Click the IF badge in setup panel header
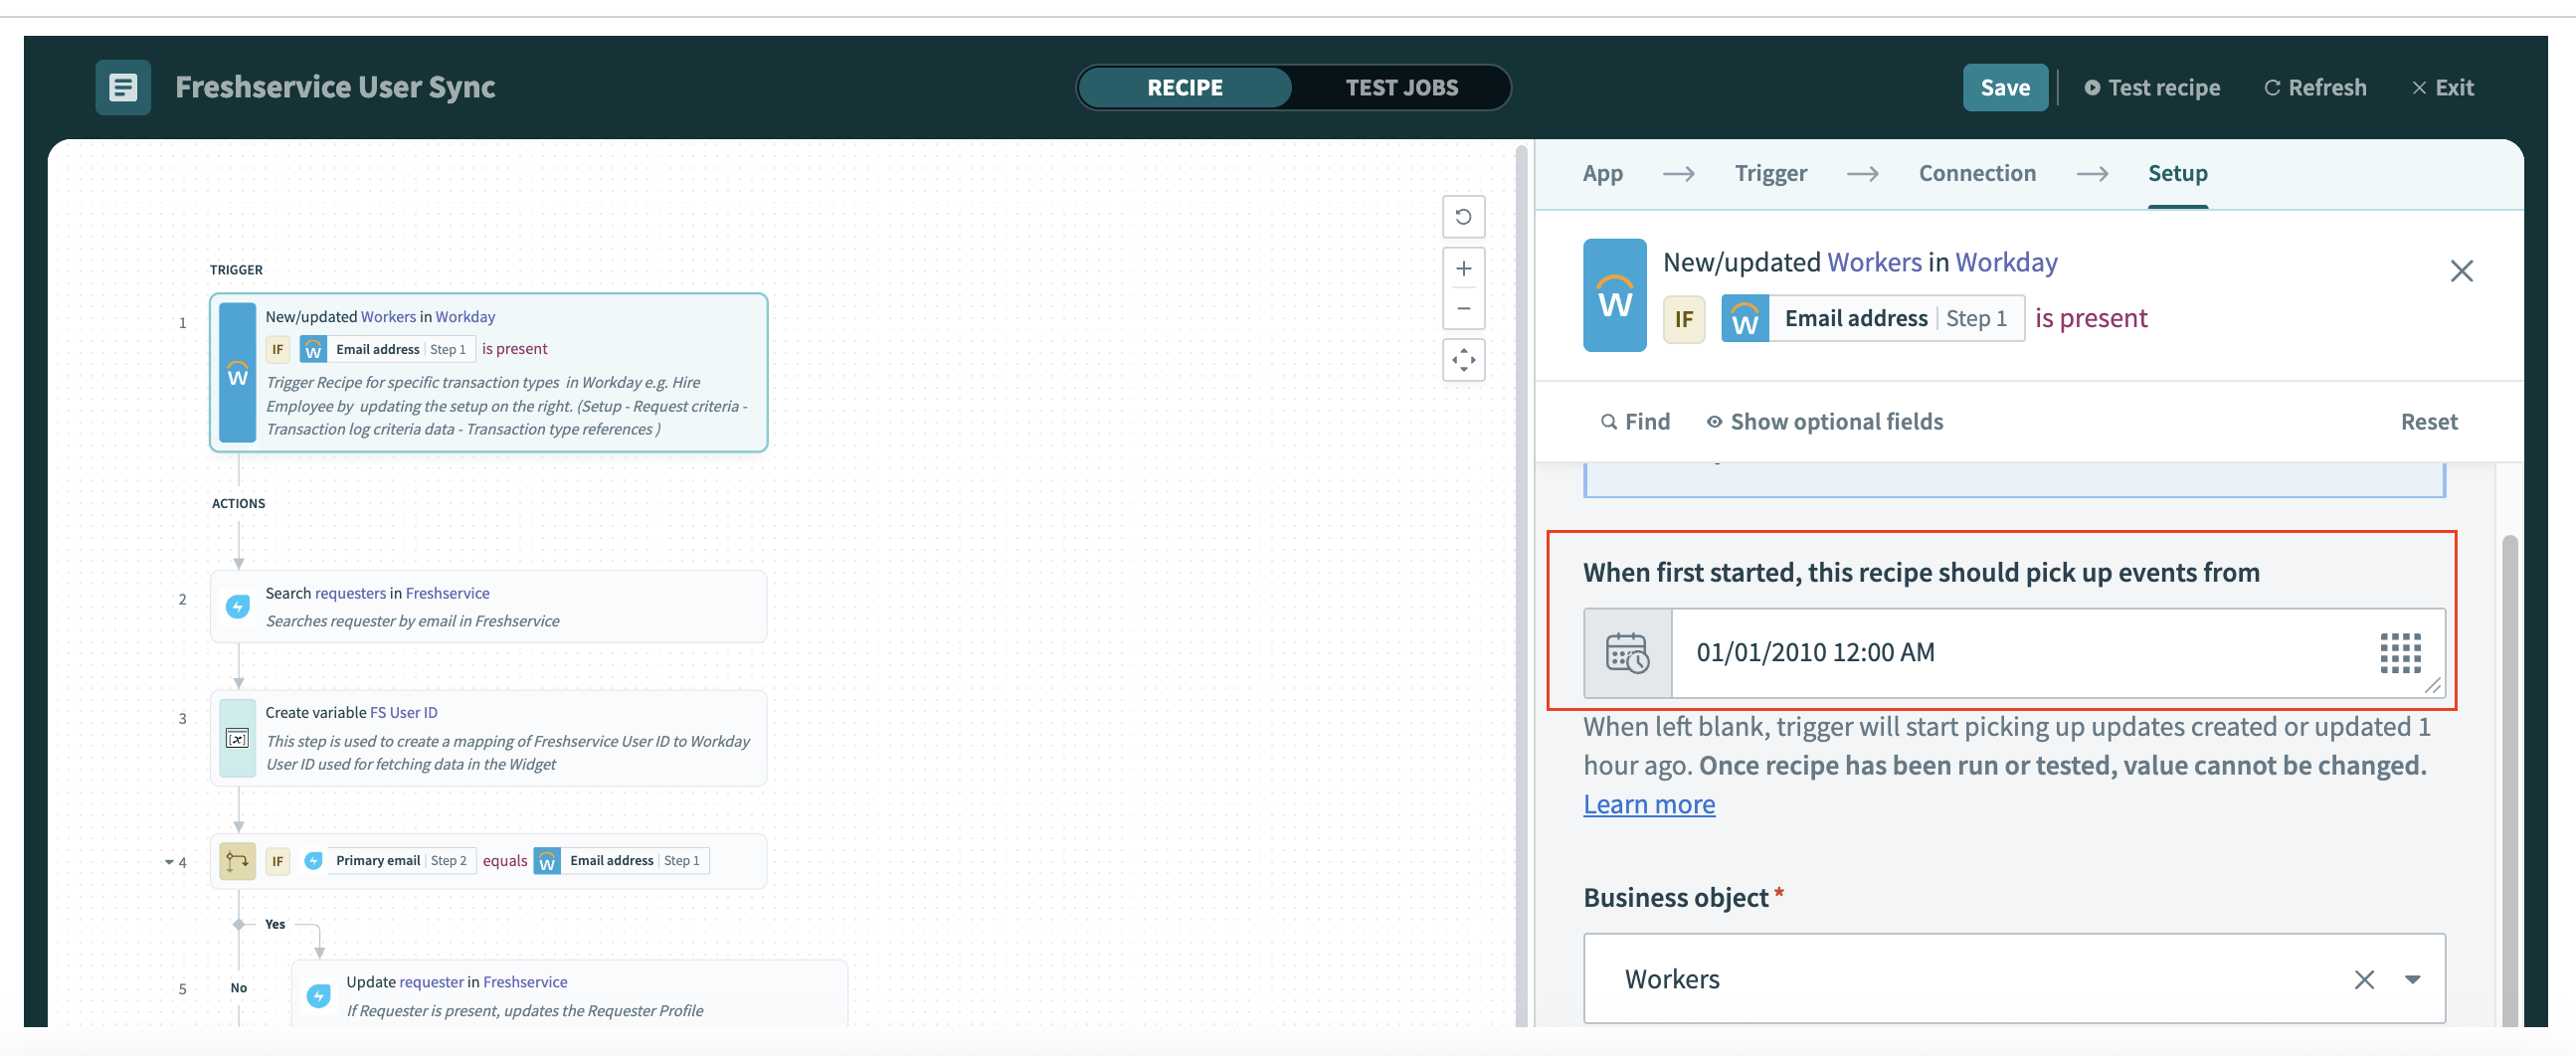 [x=1684, y=319]
